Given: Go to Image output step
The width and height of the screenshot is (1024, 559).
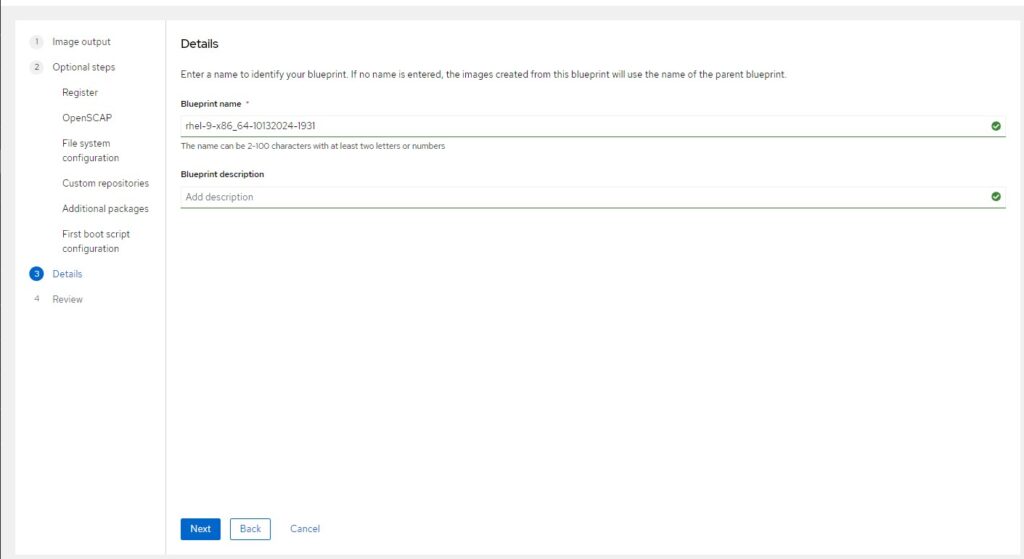Looking at the screenshot, I should coord(82,42).
